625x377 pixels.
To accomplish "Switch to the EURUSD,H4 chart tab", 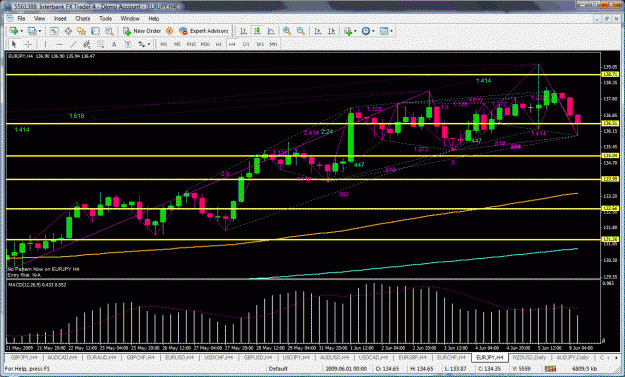I will (179, 357).
